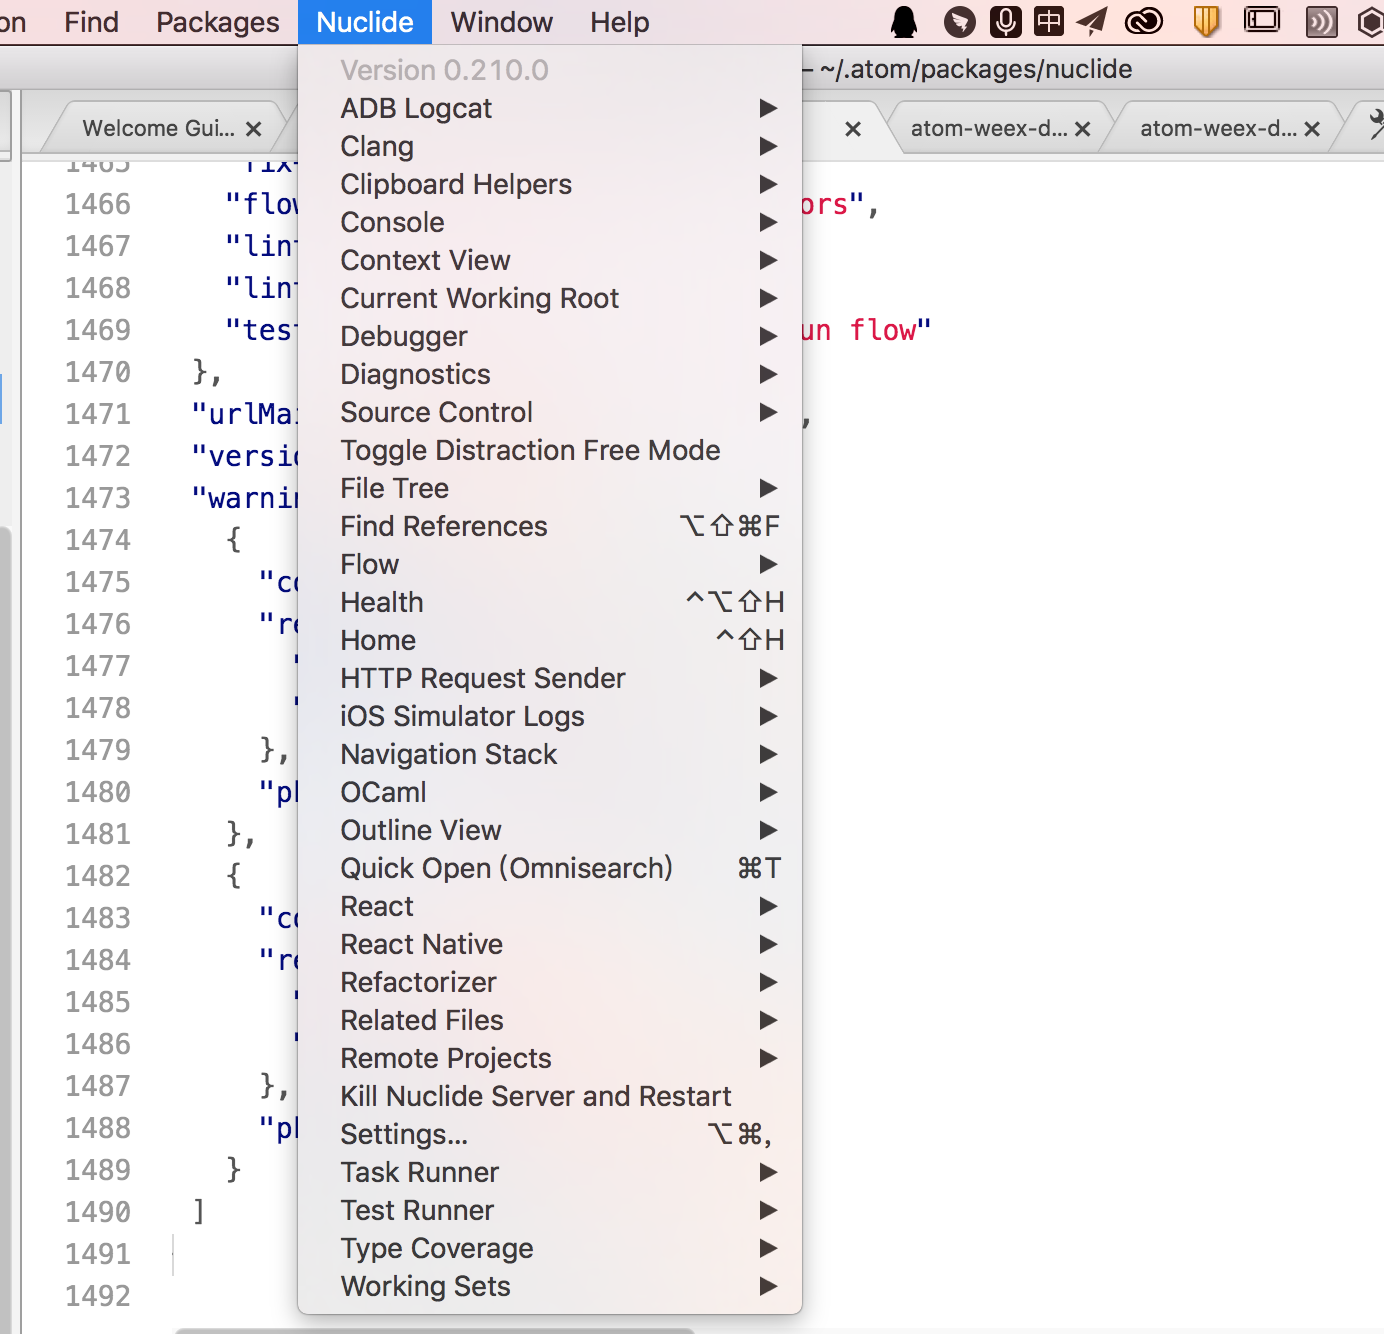Switch to the Welcome Guide tab
1384x1334 pixels.
(158, 129)
